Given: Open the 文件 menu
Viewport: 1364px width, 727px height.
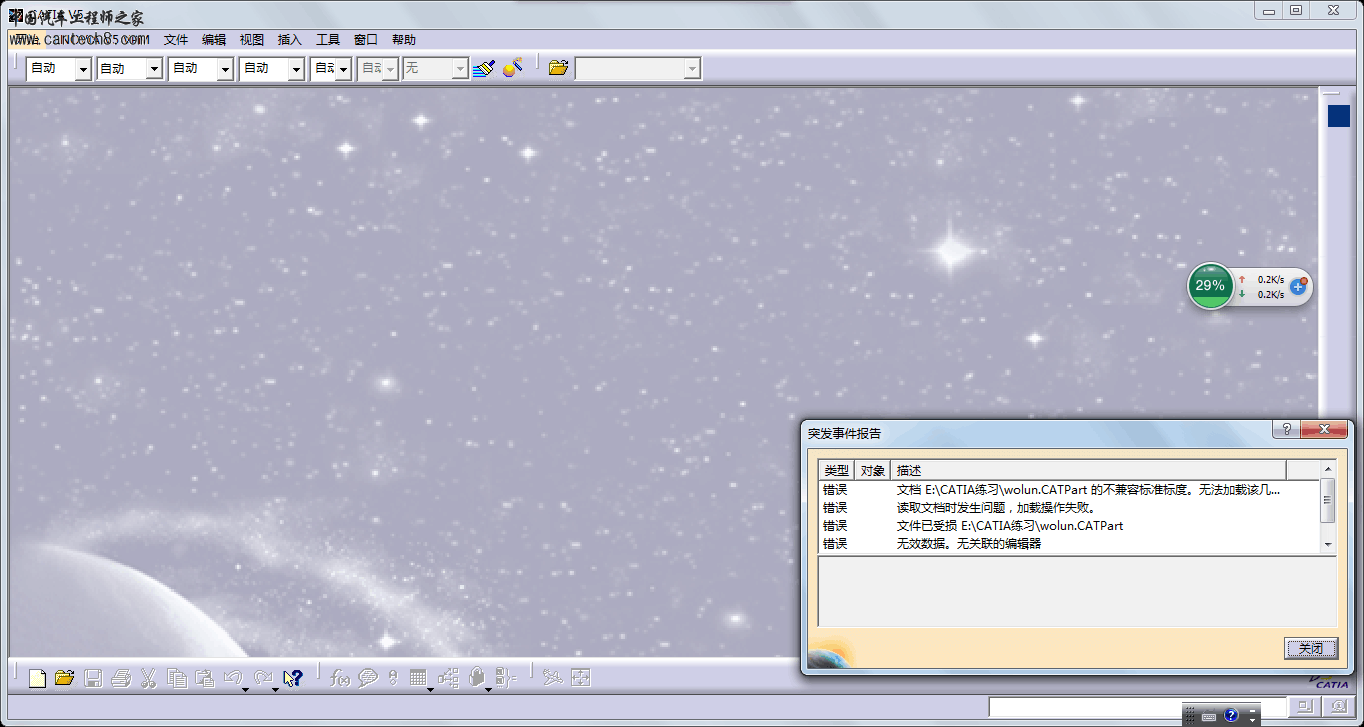Looking at the screenshot, I should pos(176,40).
